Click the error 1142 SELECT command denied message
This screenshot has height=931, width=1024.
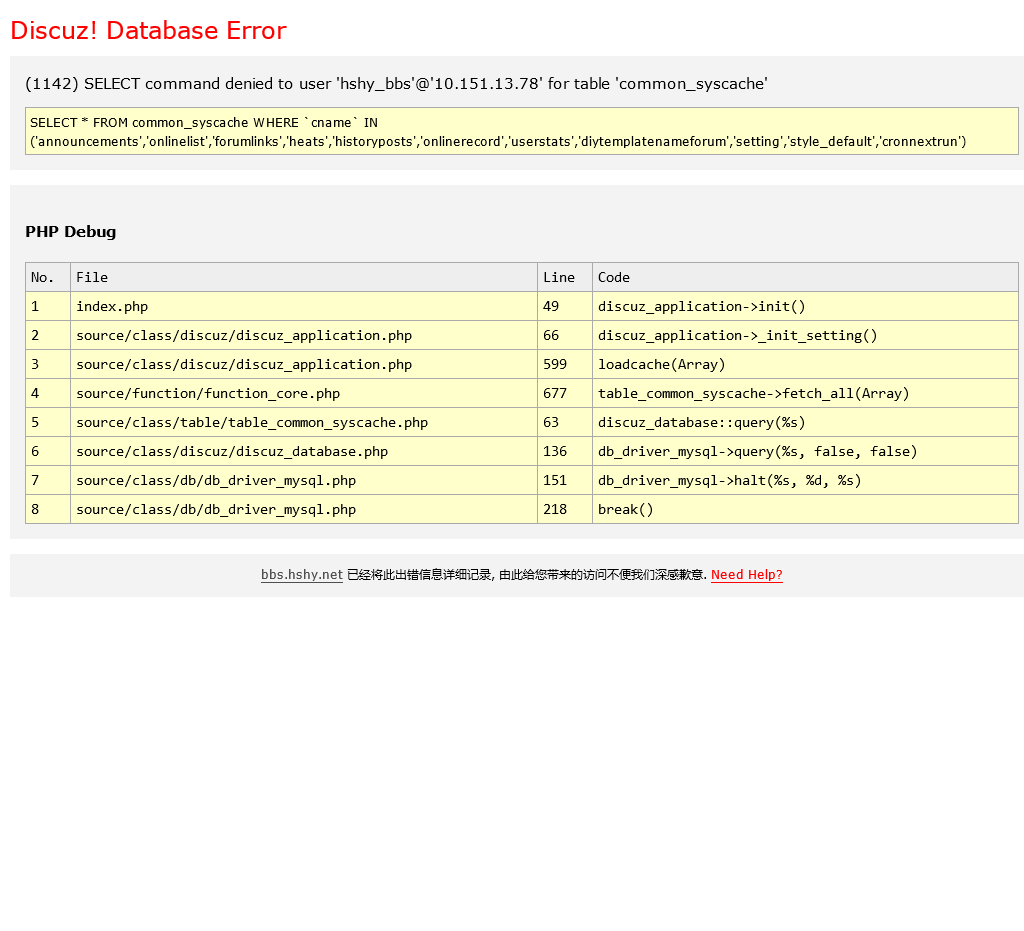click(x=396, y=84)
